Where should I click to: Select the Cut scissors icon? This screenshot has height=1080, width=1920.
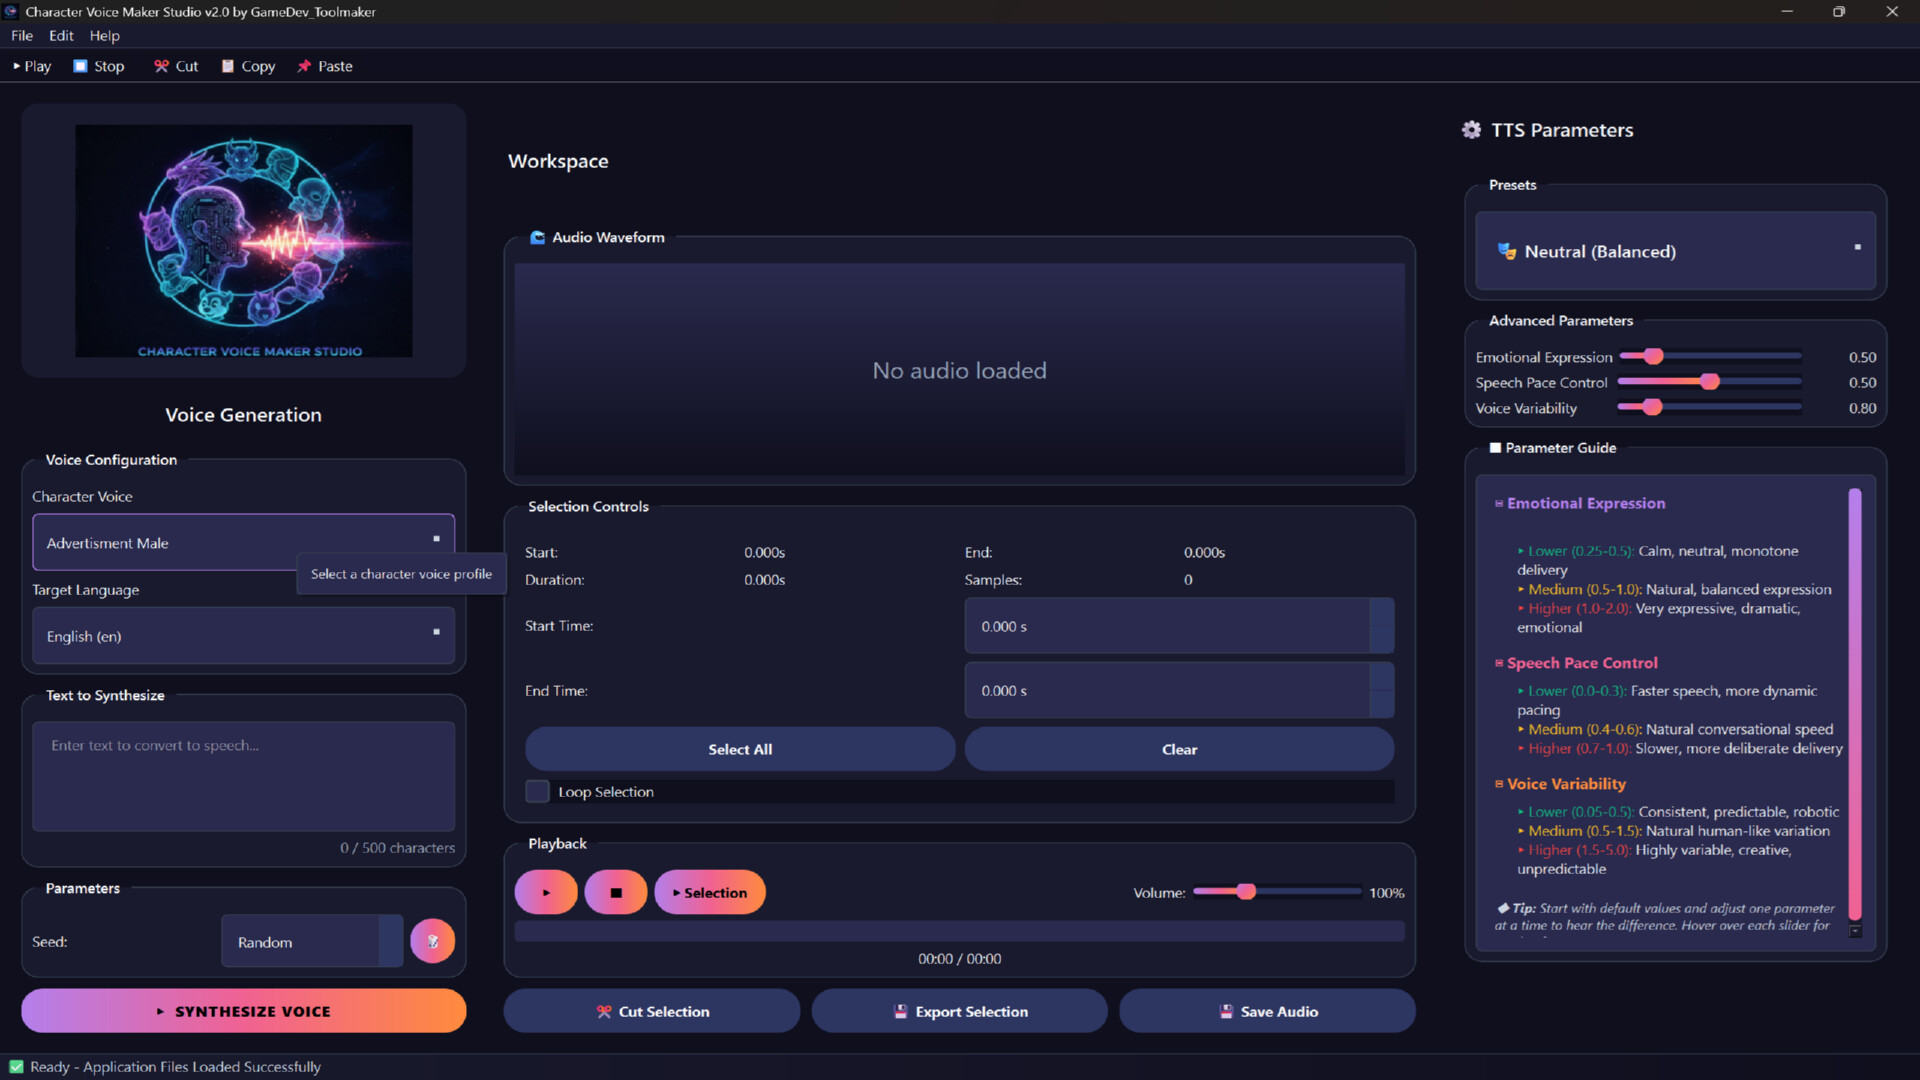point(161,66)
